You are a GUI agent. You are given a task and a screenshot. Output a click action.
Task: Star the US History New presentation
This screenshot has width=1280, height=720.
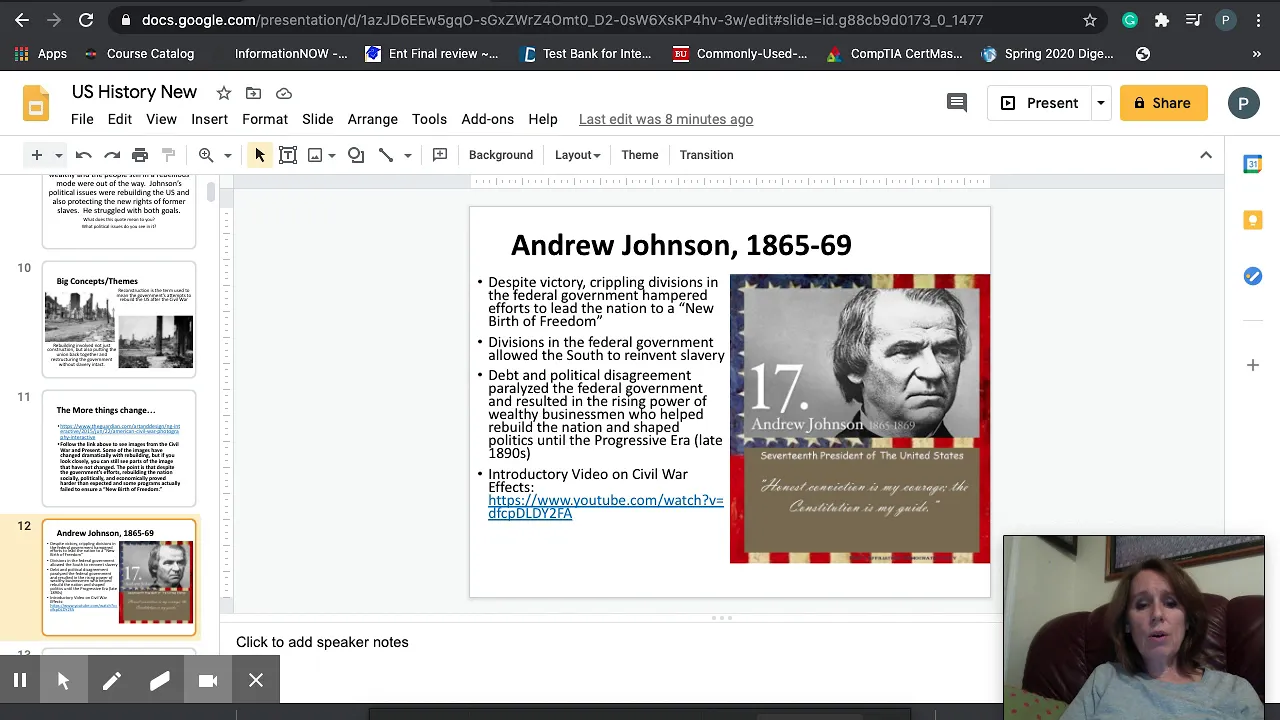[x=224, y=93]
